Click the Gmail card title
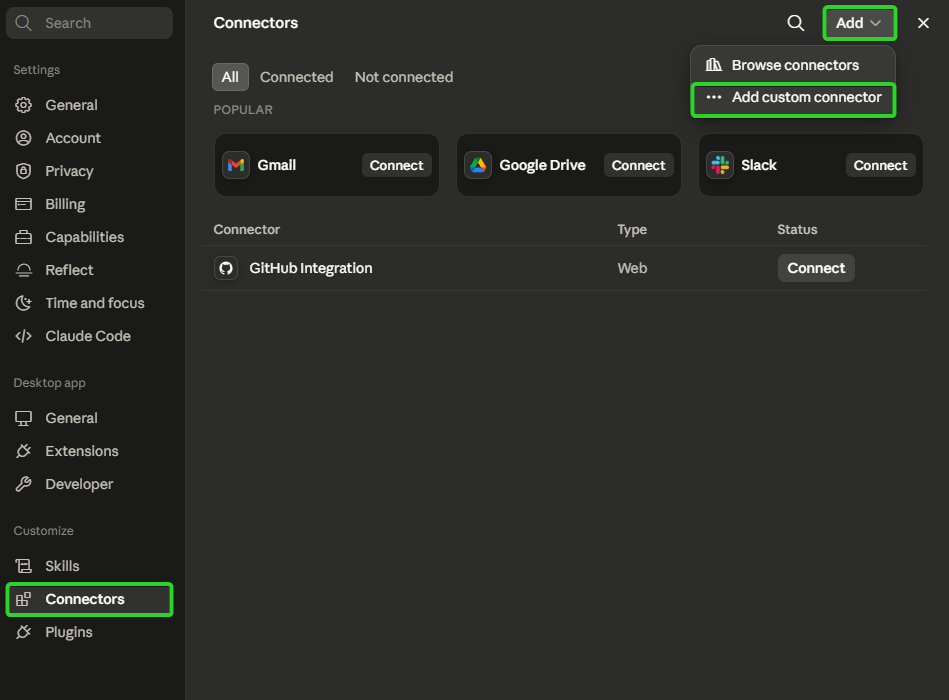The image size is (949, 700). click(x=277, y=165)
